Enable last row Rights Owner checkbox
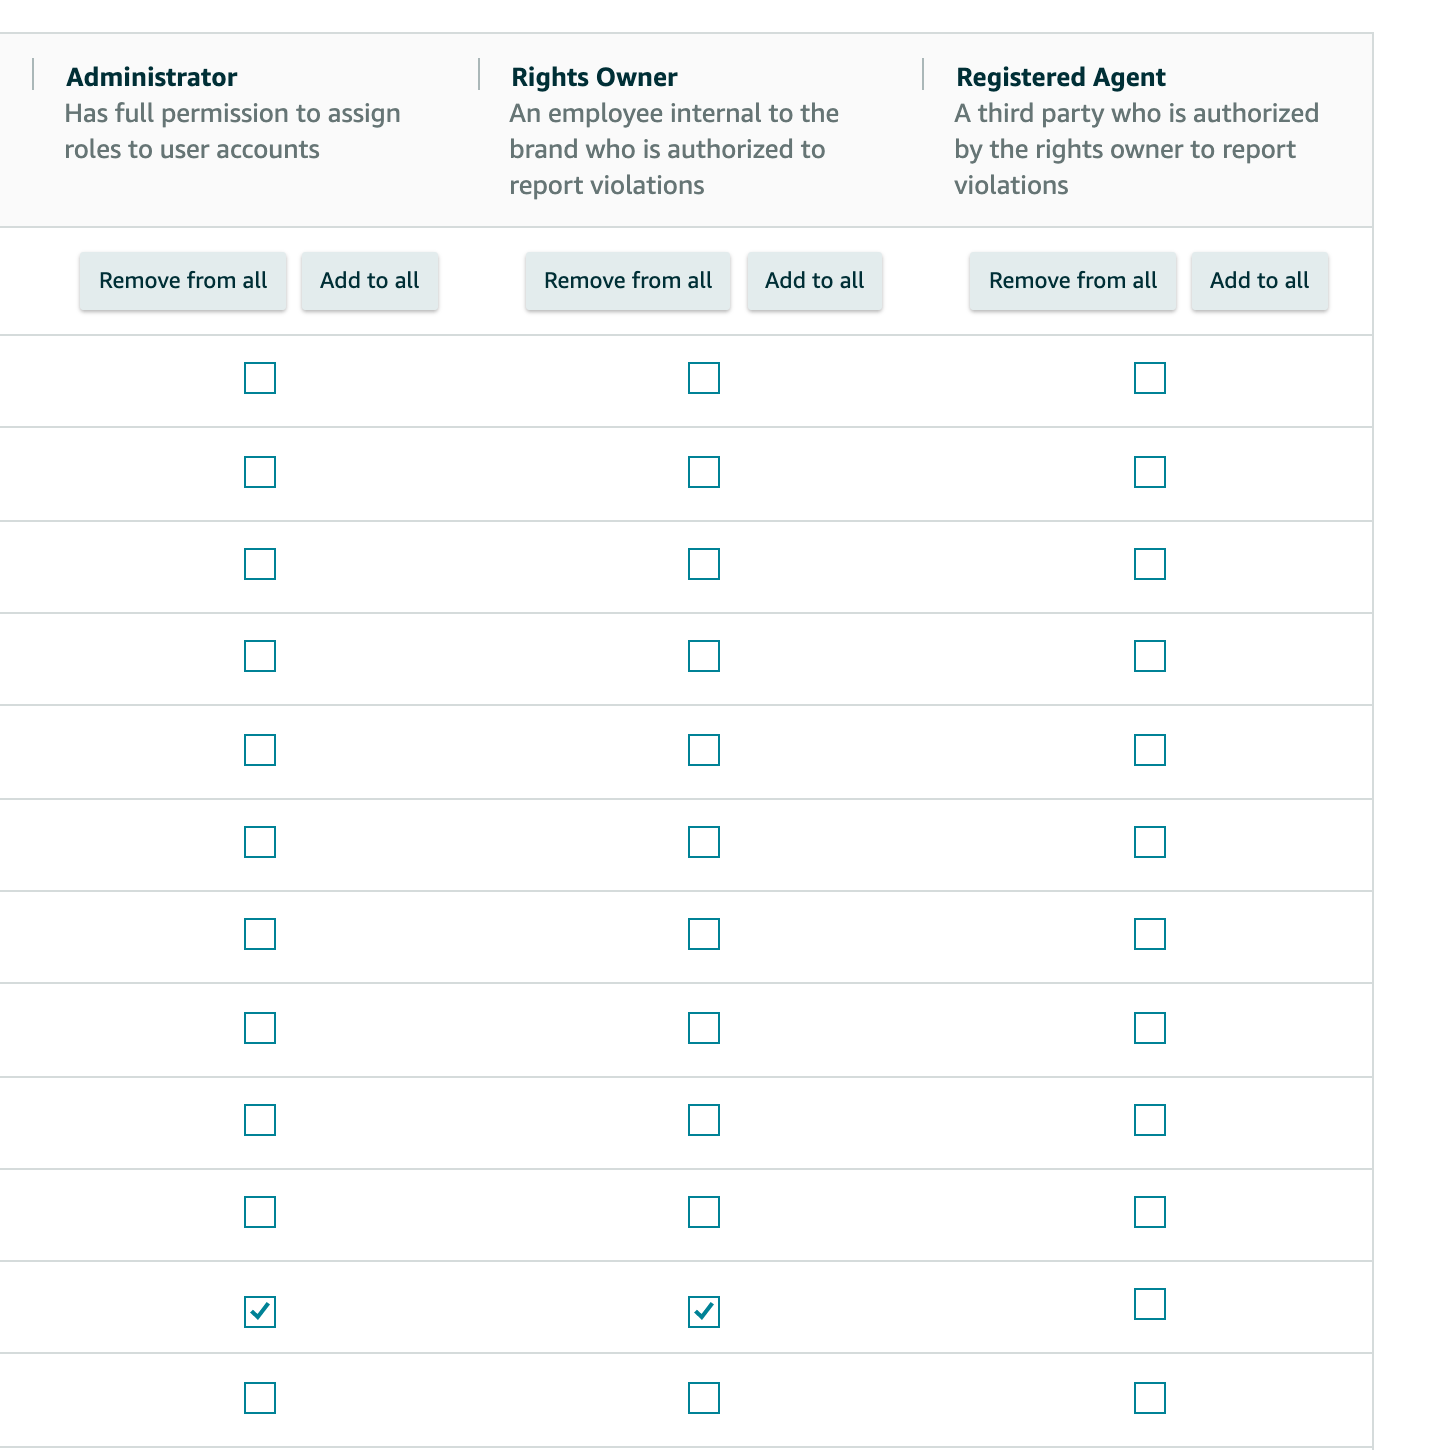 coord(704,1398)
